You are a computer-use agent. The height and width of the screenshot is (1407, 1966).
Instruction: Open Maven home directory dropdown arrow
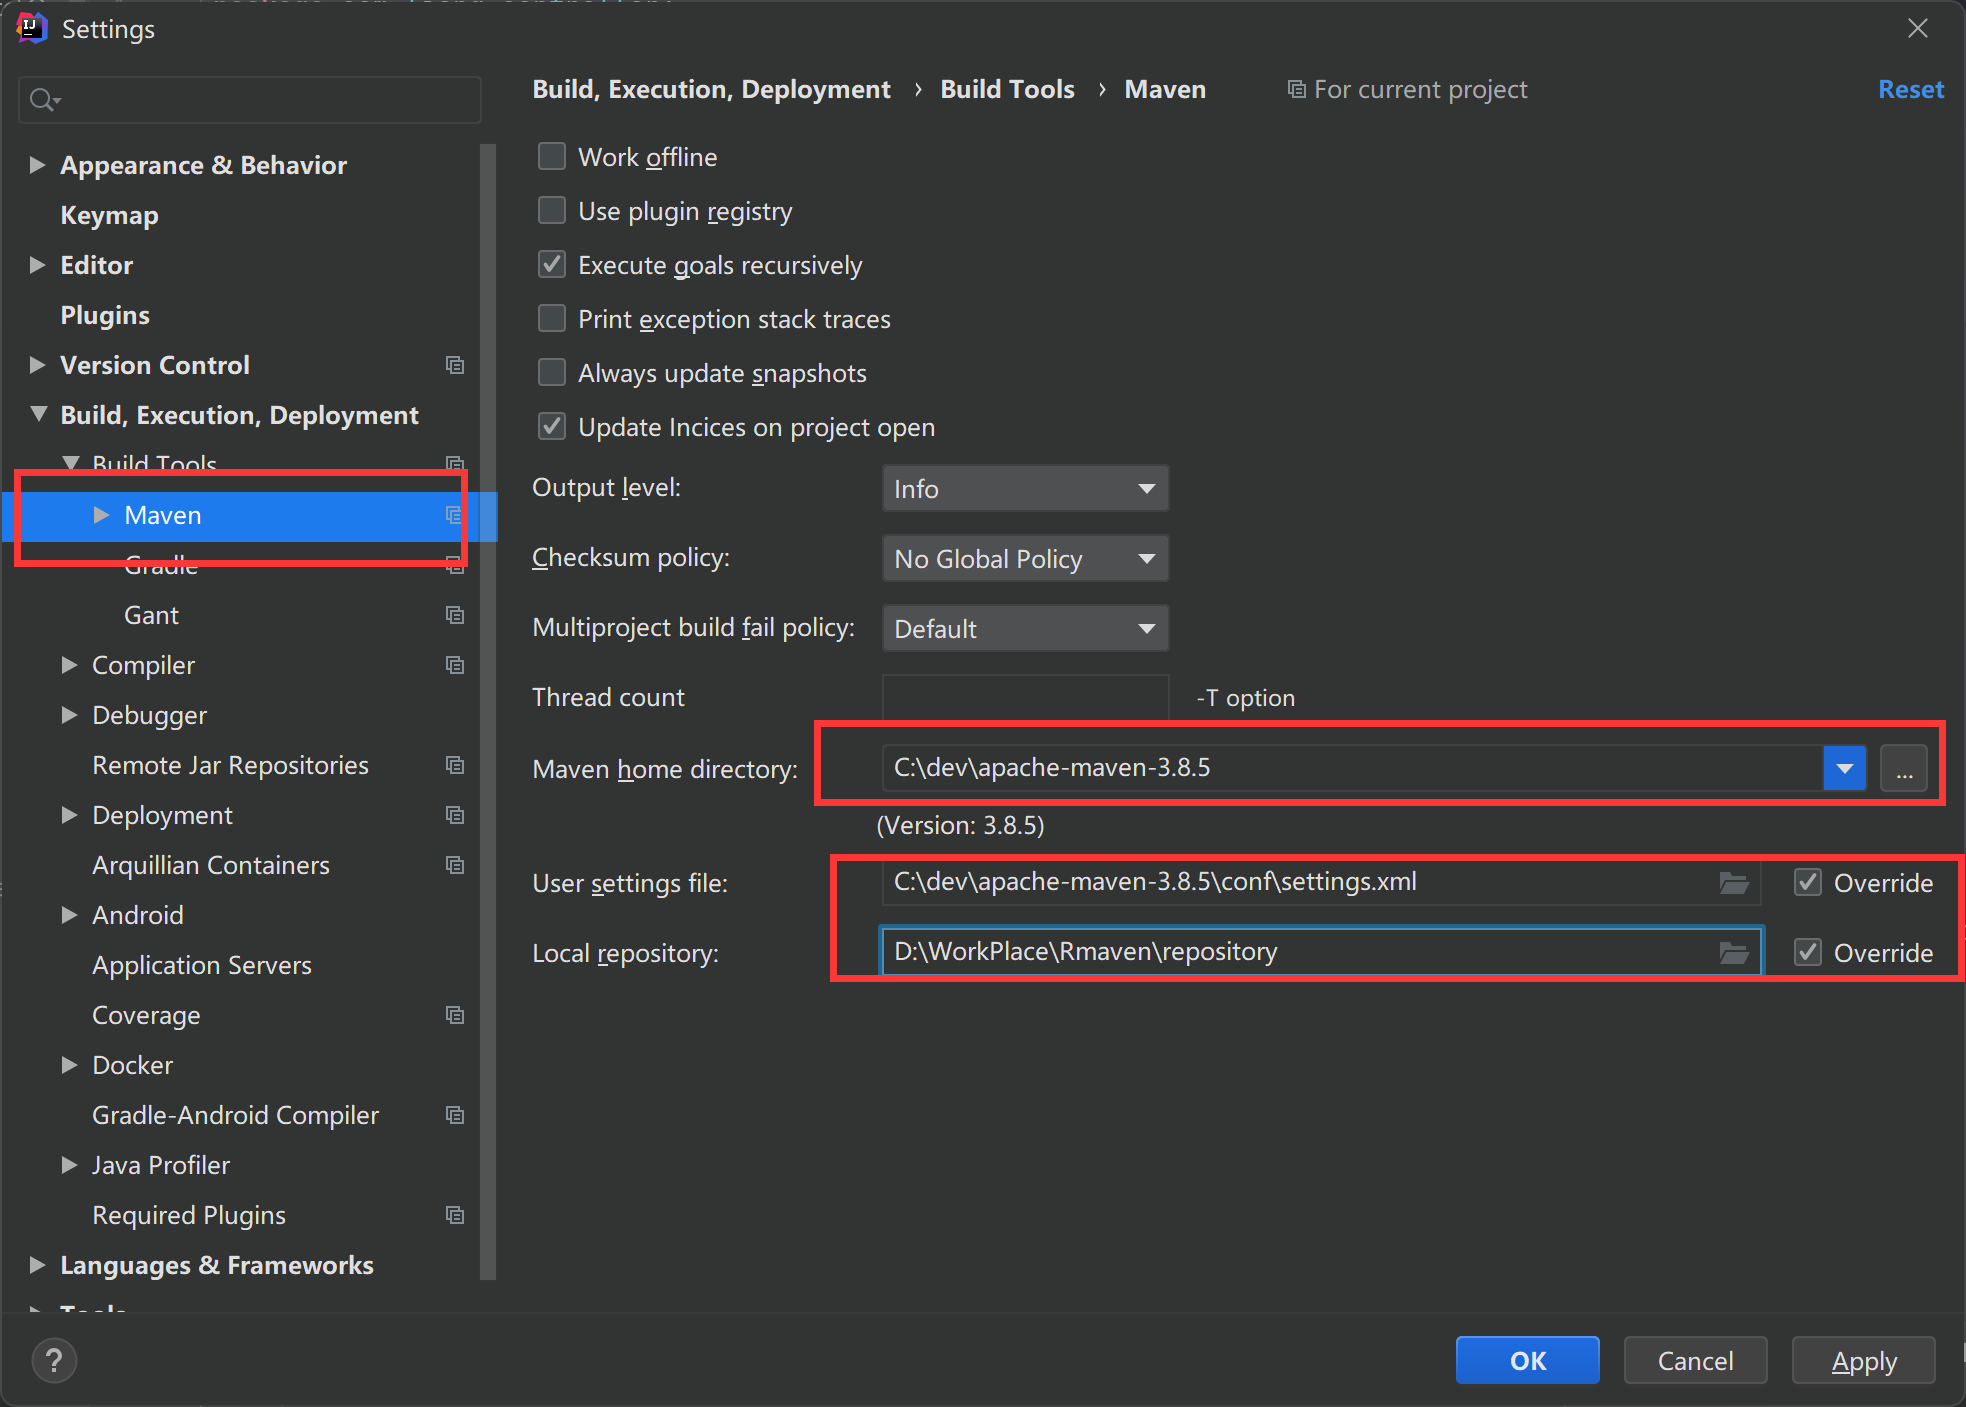pyautogui.click(x=1845, y=769)
